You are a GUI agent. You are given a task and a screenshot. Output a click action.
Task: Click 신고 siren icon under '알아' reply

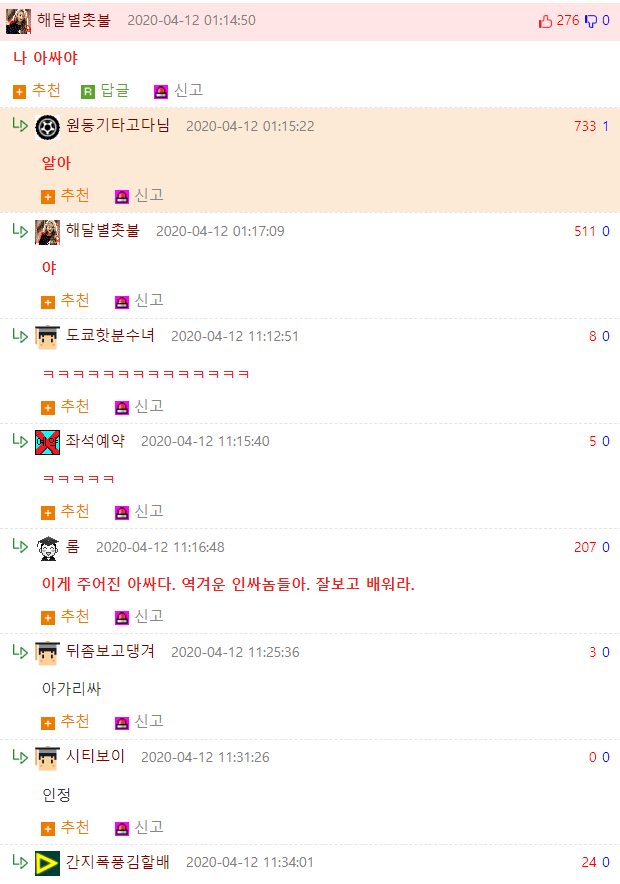click(122, 197)
